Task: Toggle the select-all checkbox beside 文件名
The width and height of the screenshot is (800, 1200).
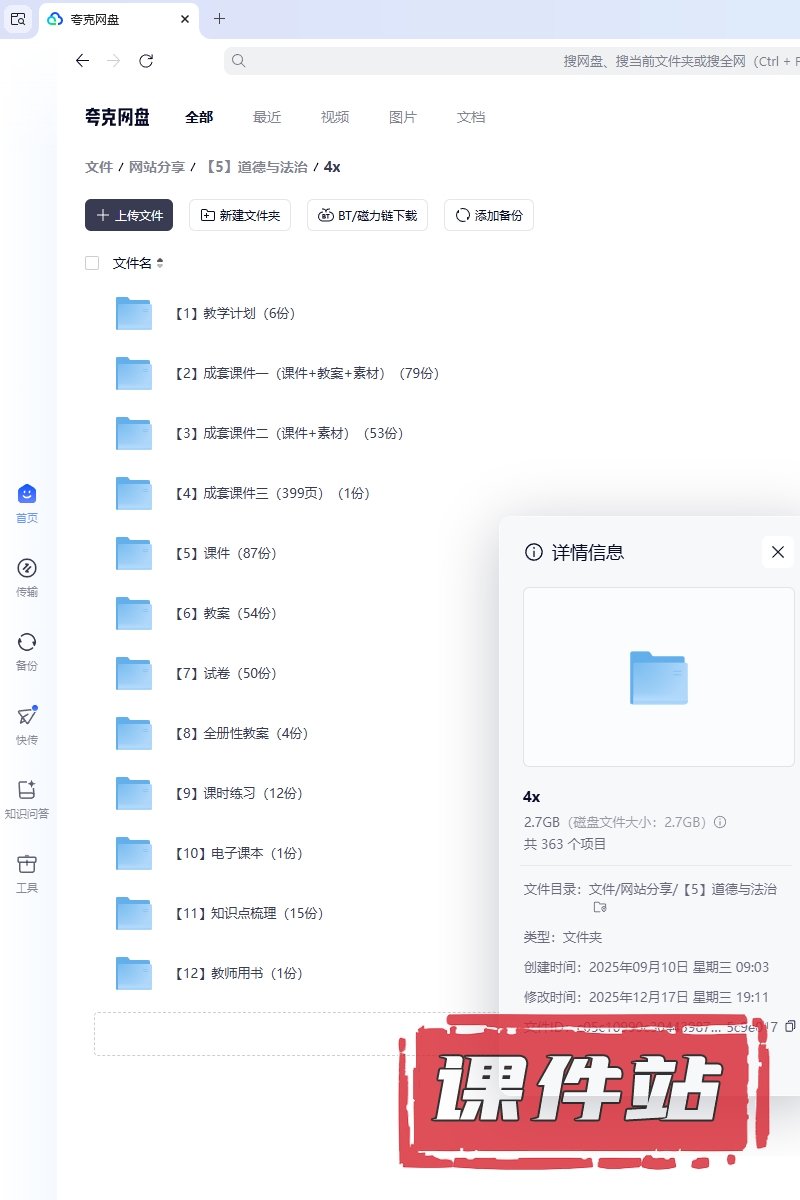Action: coord(92,263)
